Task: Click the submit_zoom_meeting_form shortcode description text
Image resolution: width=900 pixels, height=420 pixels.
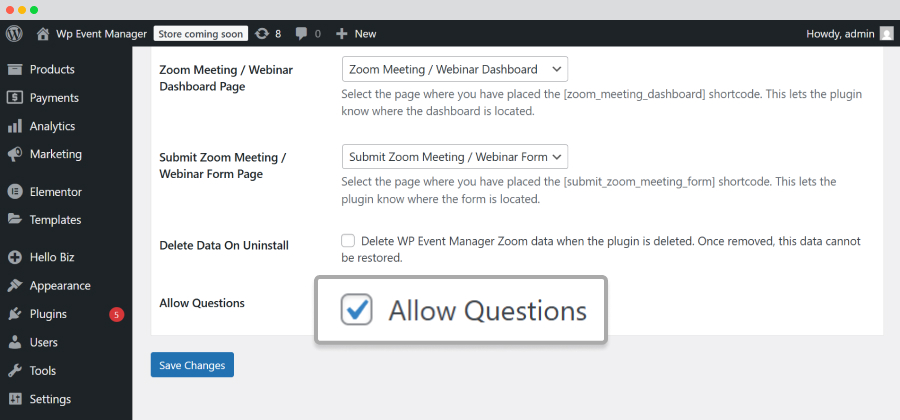Action: (589, 191)
